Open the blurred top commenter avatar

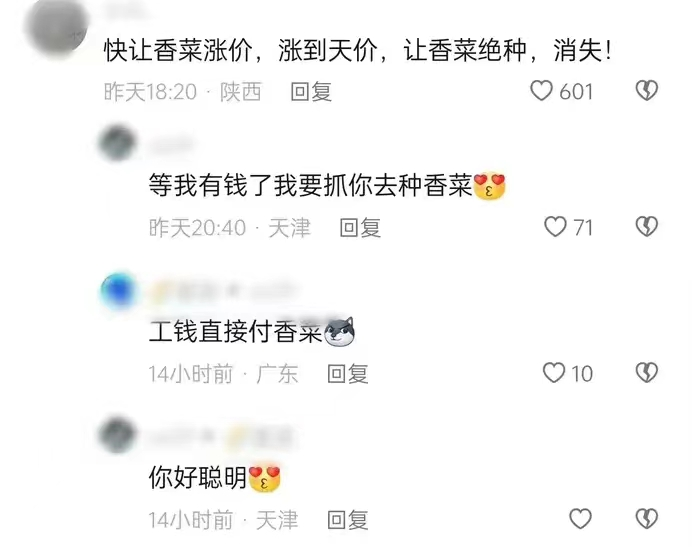click(56, 27)
